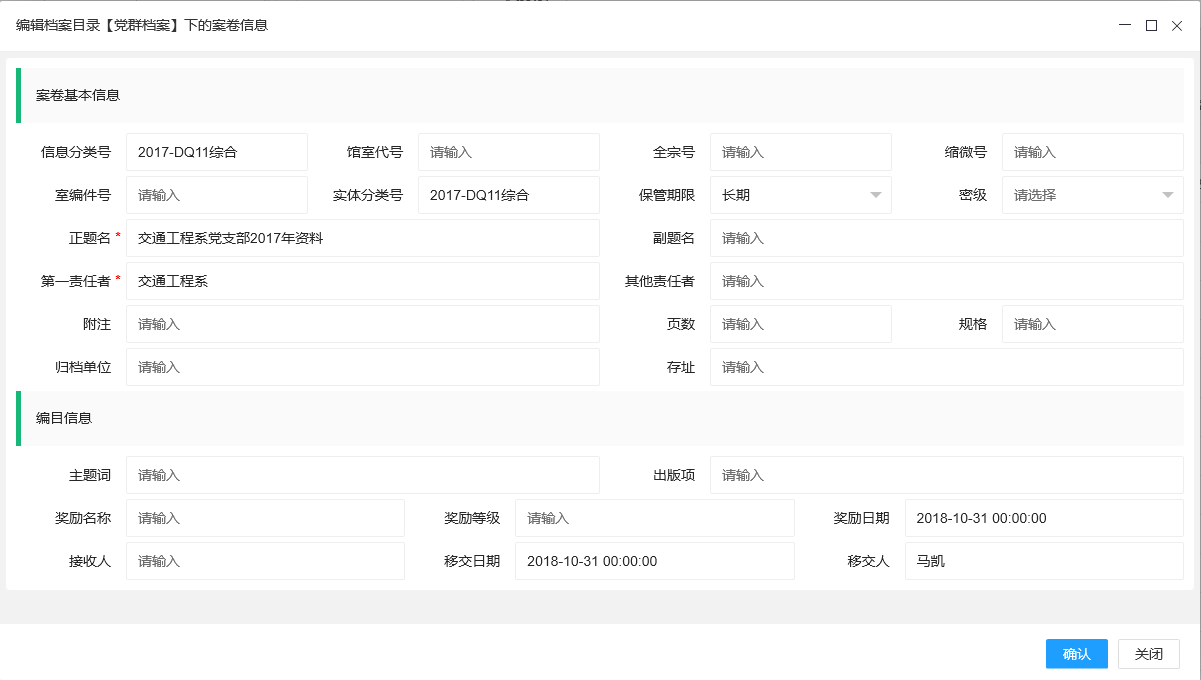
Task: Select the 第一责任者 field containing 交通工程系
Action: [x=362, y=281]
